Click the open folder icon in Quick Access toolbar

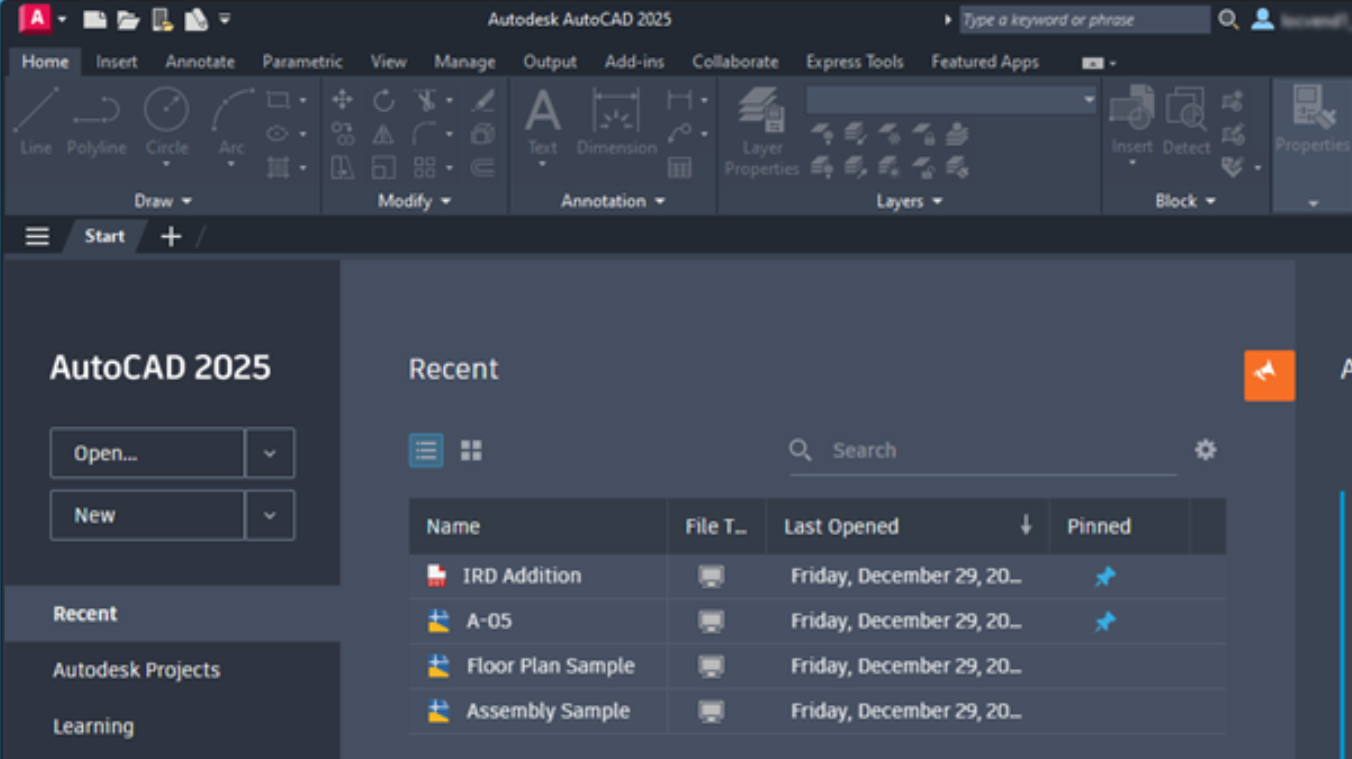click(128, 19)
